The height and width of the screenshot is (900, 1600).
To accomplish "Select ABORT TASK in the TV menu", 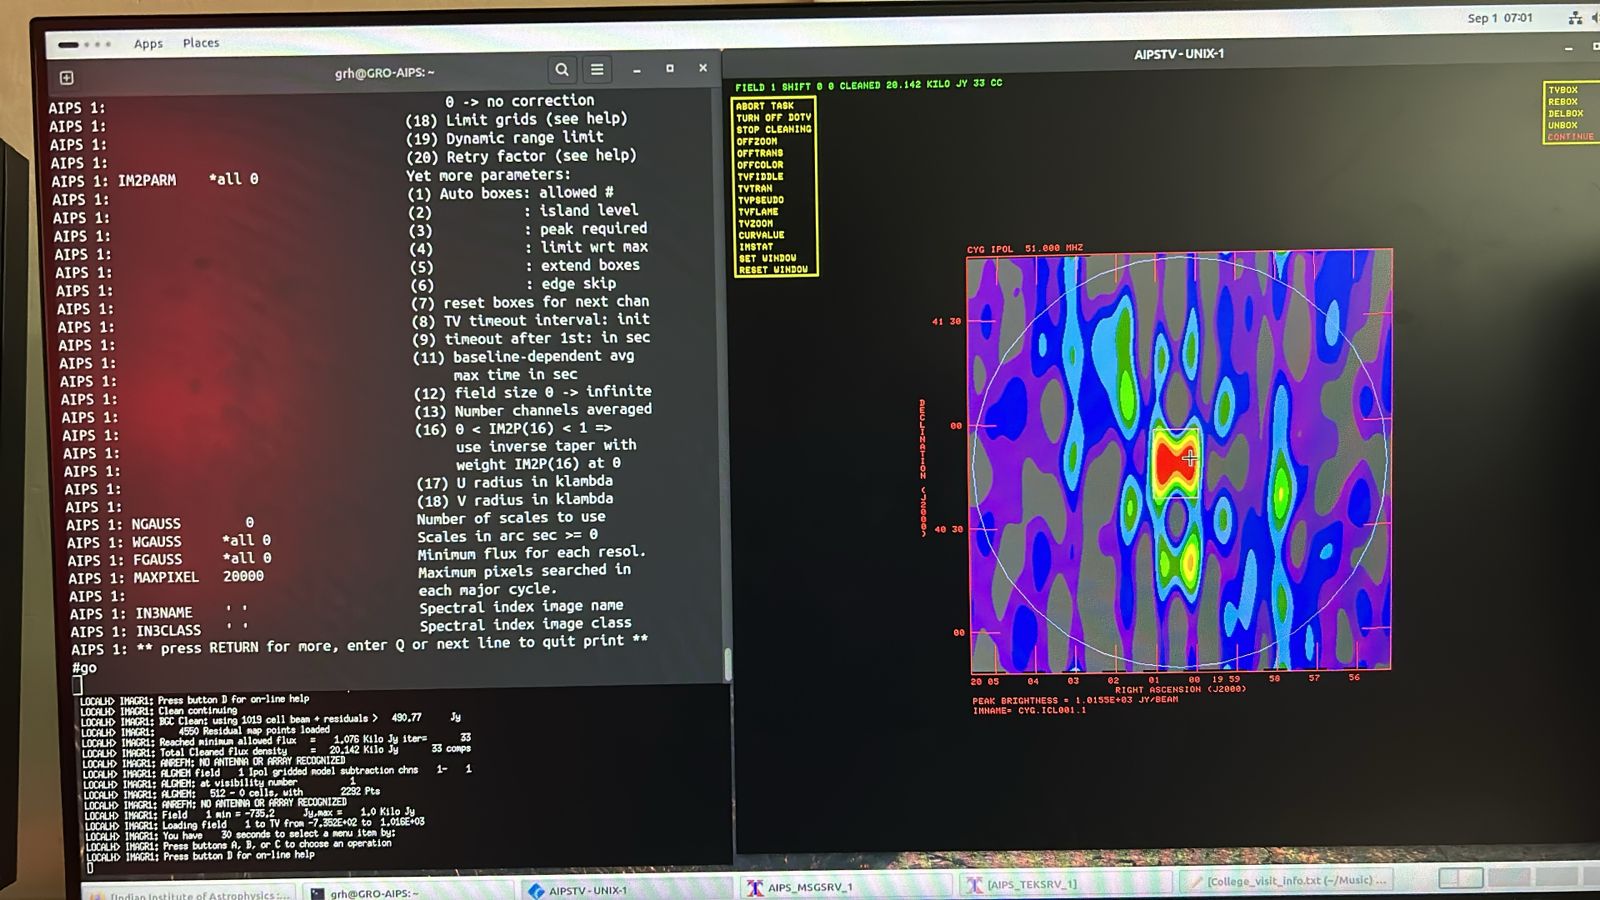I will pyautogui.click(x=765, y=106).
